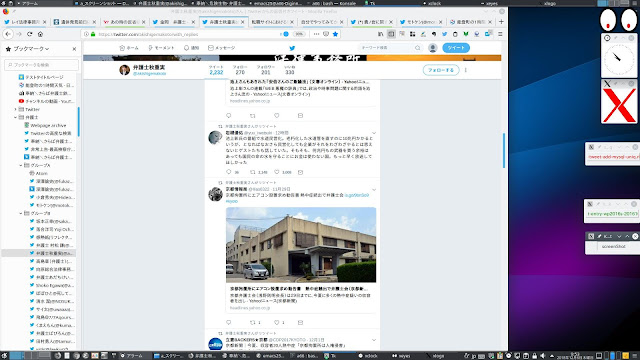Click the search magnifier in Twitter search box
This screenshot has height=360, width=640.
tap(418, 48)
